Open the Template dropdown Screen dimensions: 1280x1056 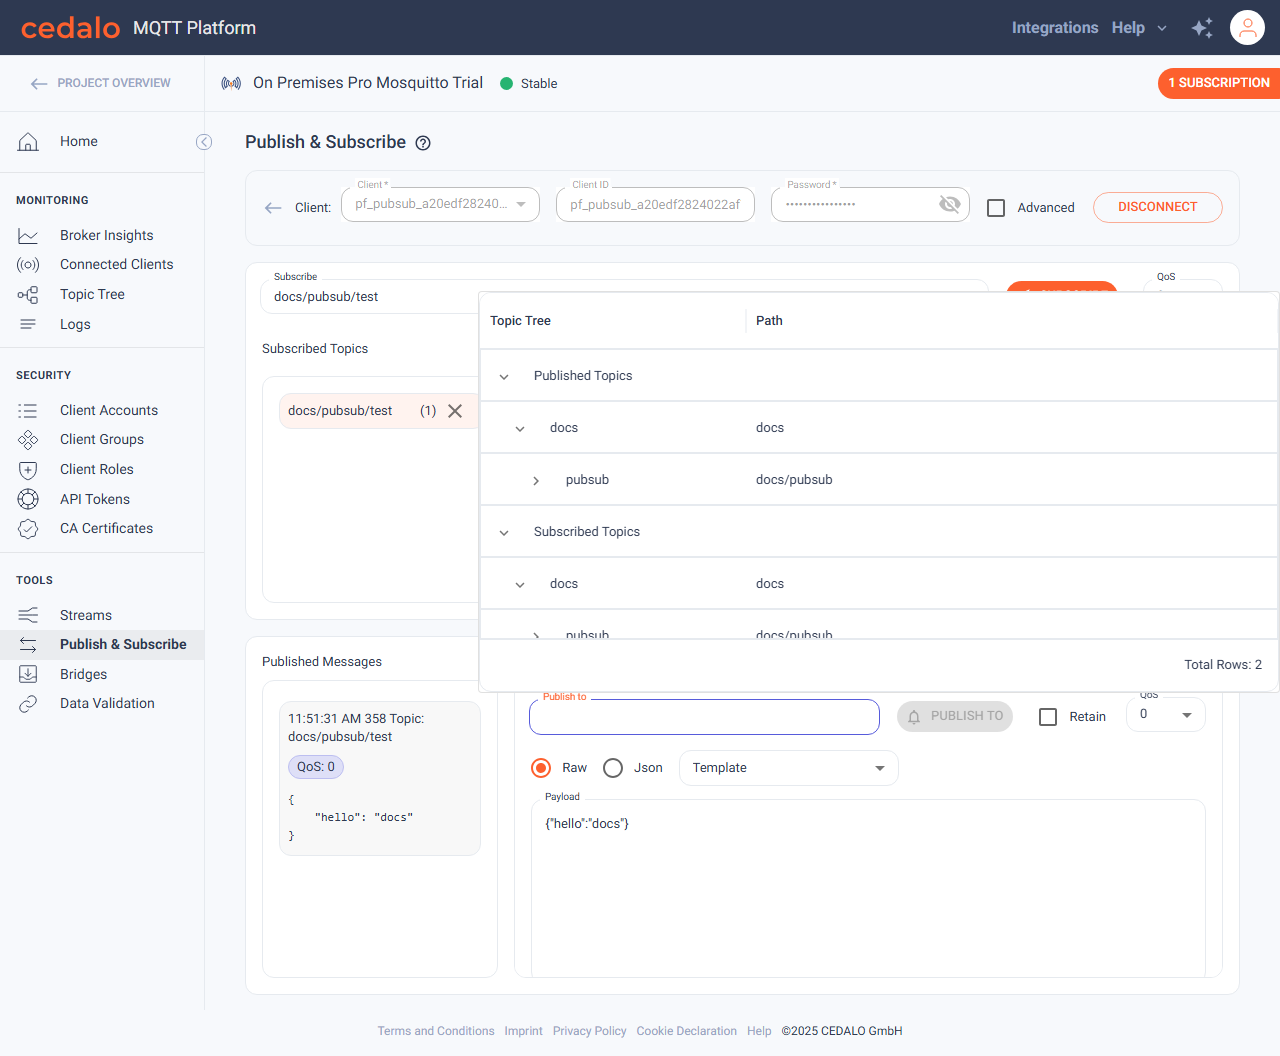click(789, 768)
